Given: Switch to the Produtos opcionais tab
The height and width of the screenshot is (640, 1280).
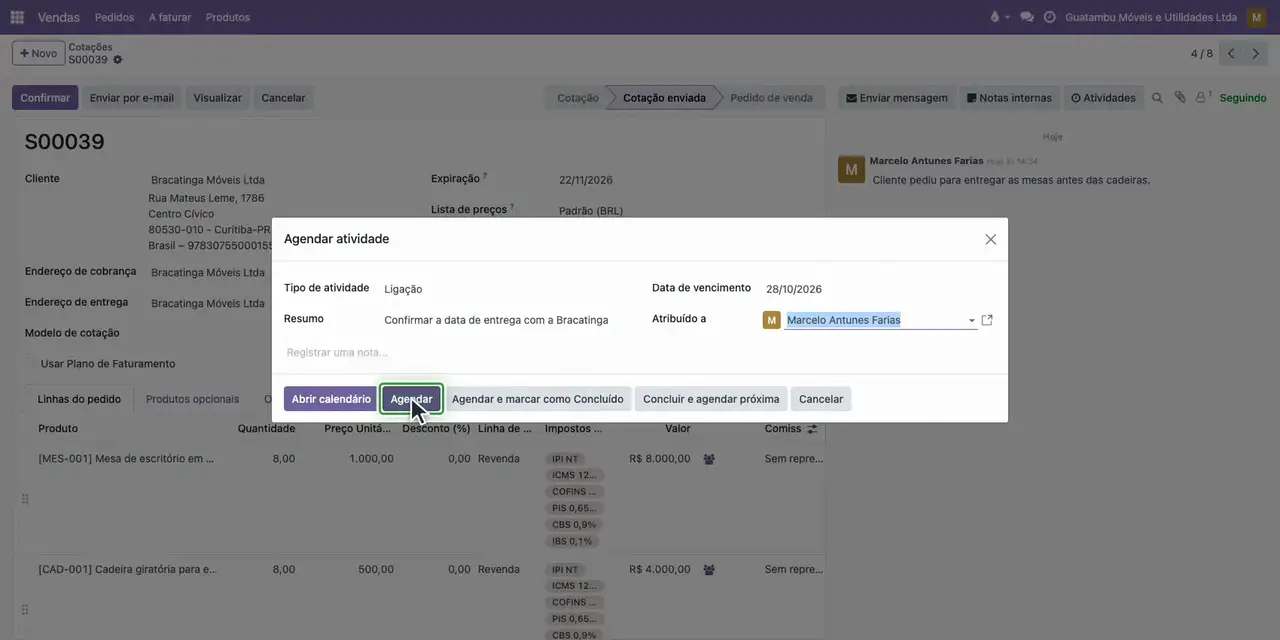Looking at the screenshot, I should 192,399.
